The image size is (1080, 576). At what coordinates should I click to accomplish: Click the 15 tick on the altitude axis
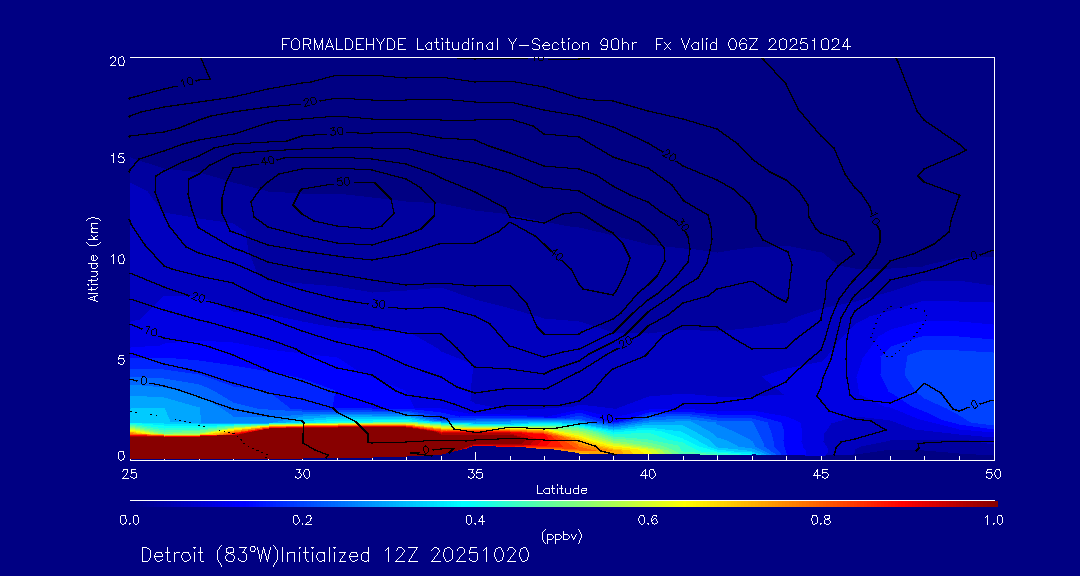[116, 159]
